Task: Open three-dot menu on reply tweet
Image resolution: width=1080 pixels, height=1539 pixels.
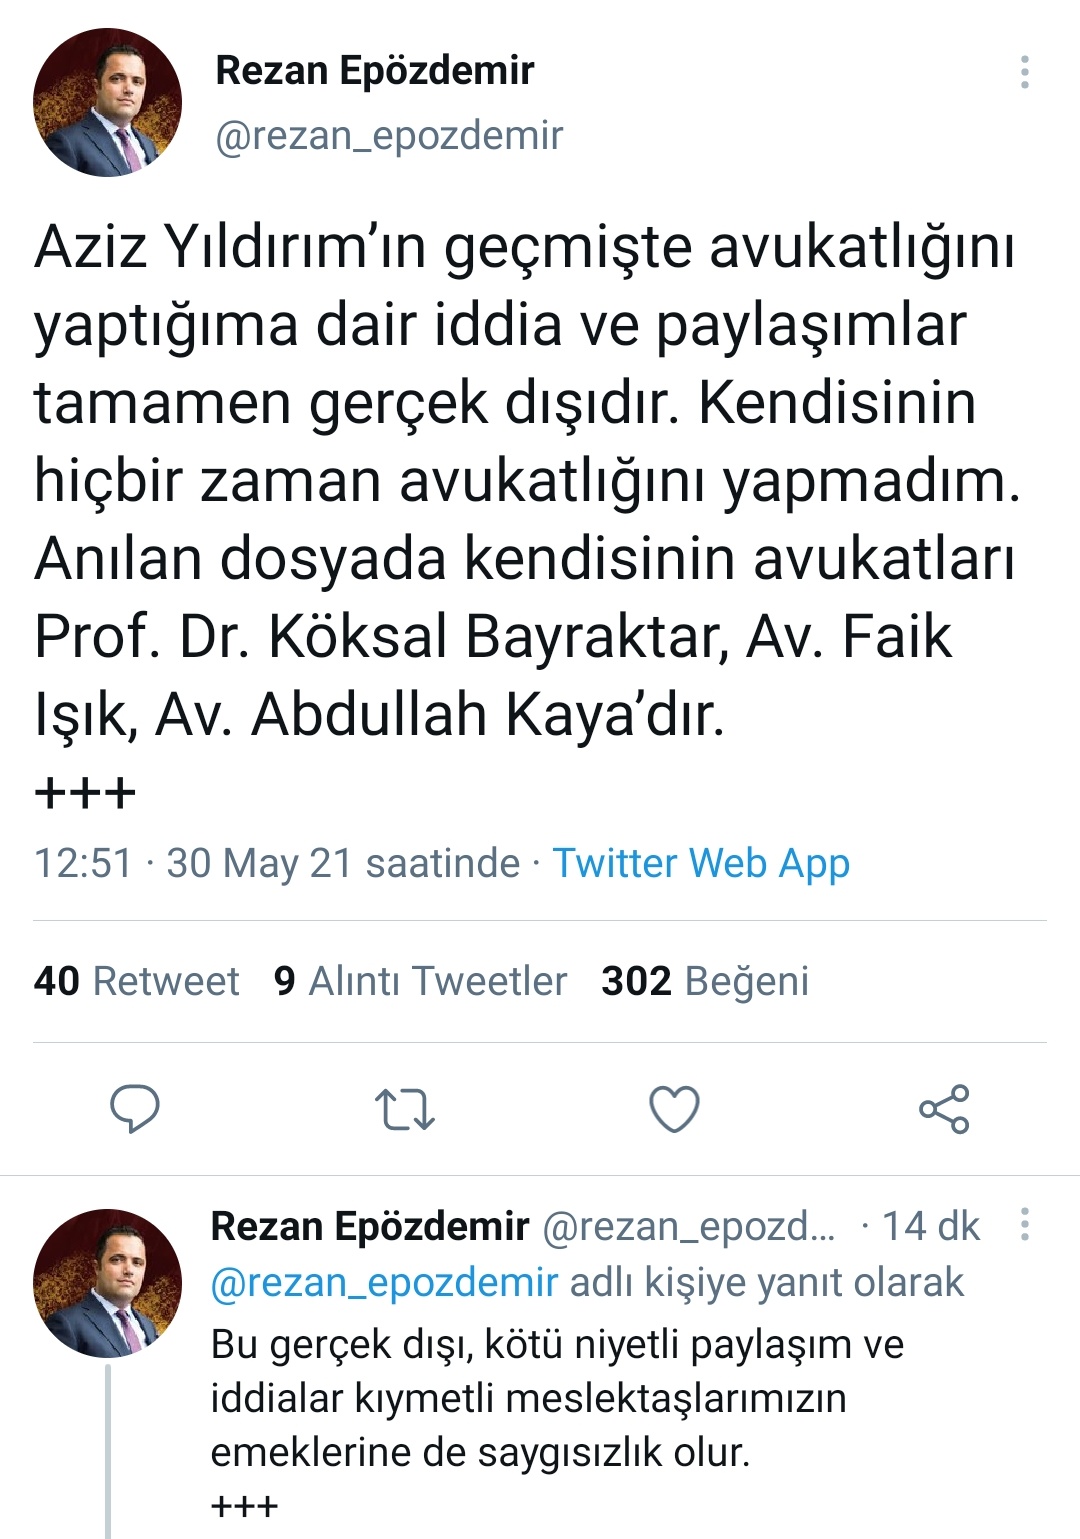Action: (x=1025, y=1224)
